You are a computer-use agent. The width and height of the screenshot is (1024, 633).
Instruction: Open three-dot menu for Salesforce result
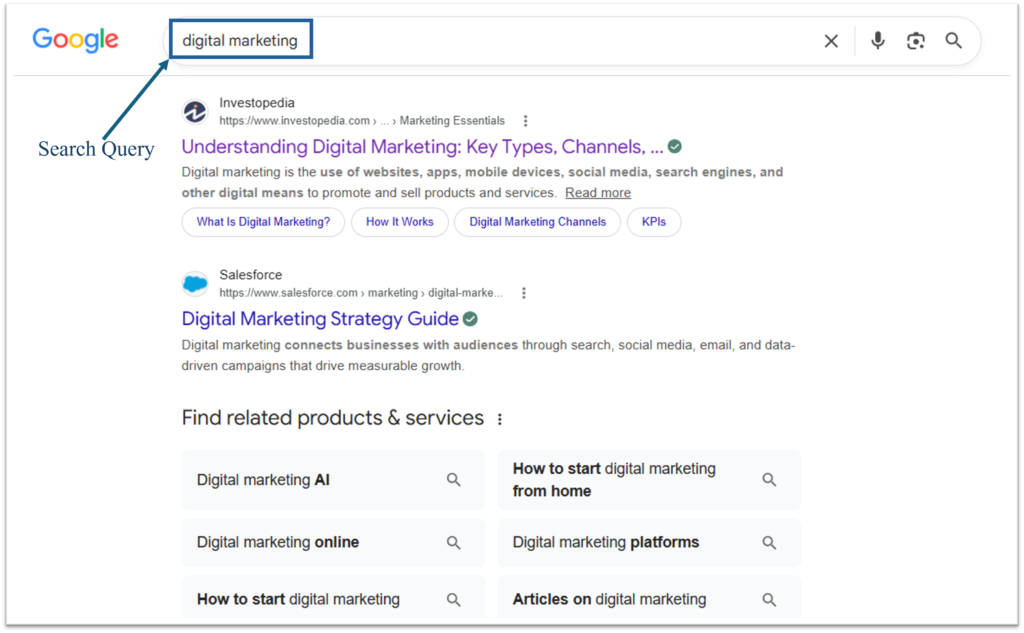[x=524, y=293]
